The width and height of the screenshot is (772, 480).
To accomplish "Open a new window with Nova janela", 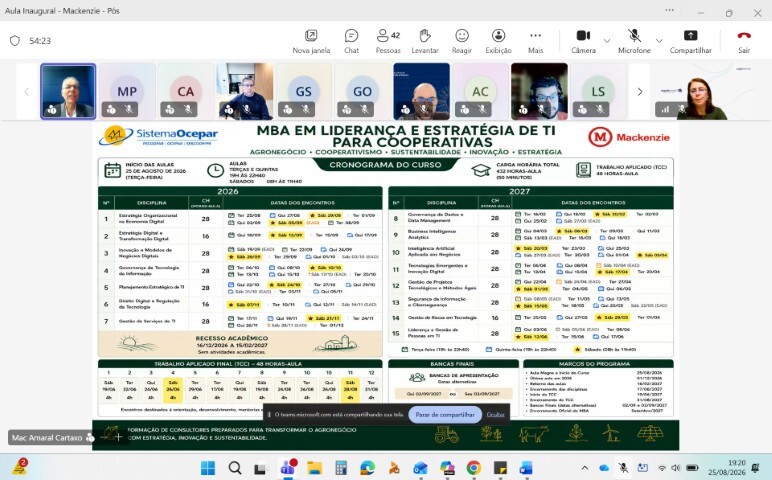I will click(311, 41).
